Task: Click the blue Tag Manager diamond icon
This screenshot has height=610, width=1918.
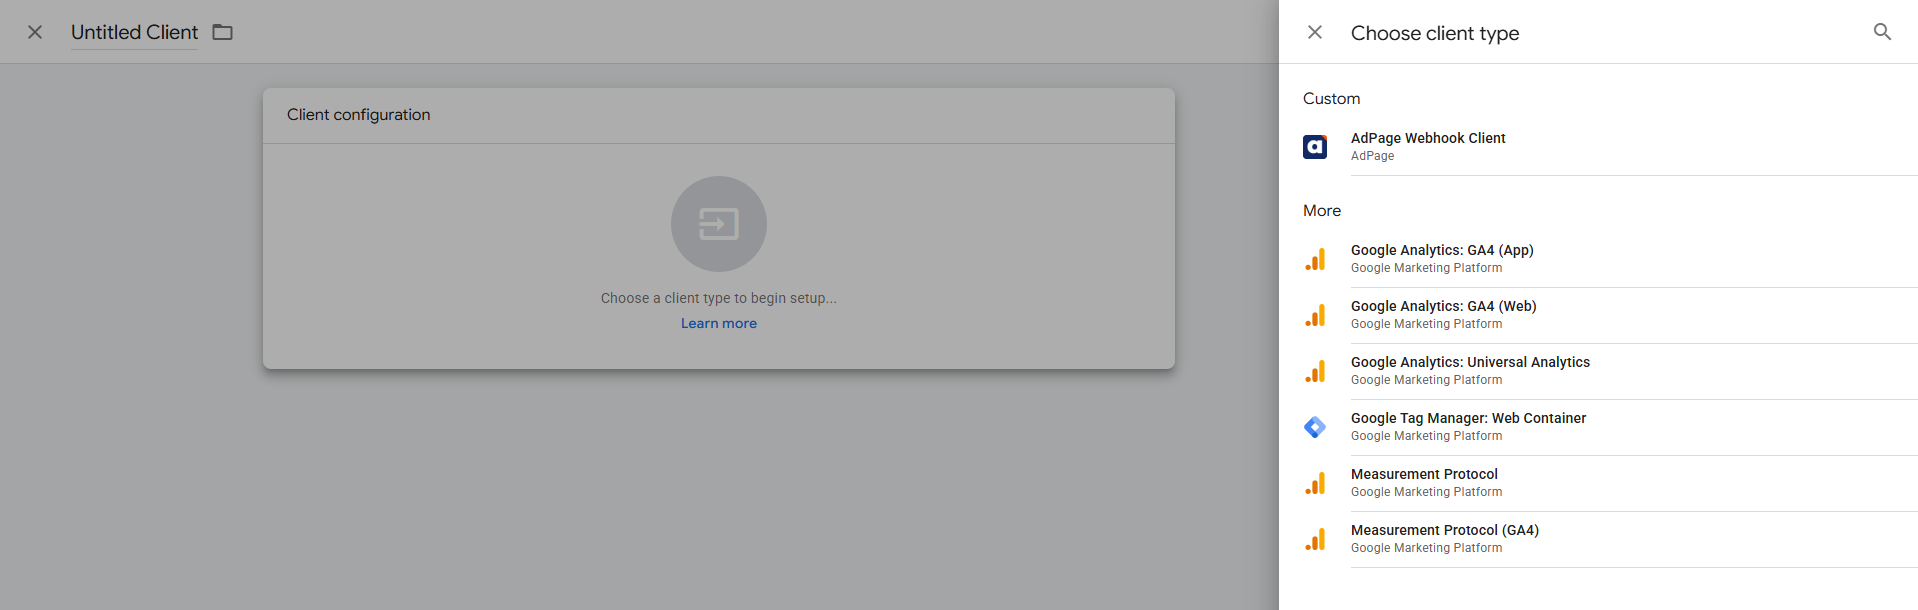Action: (1315, 427)
